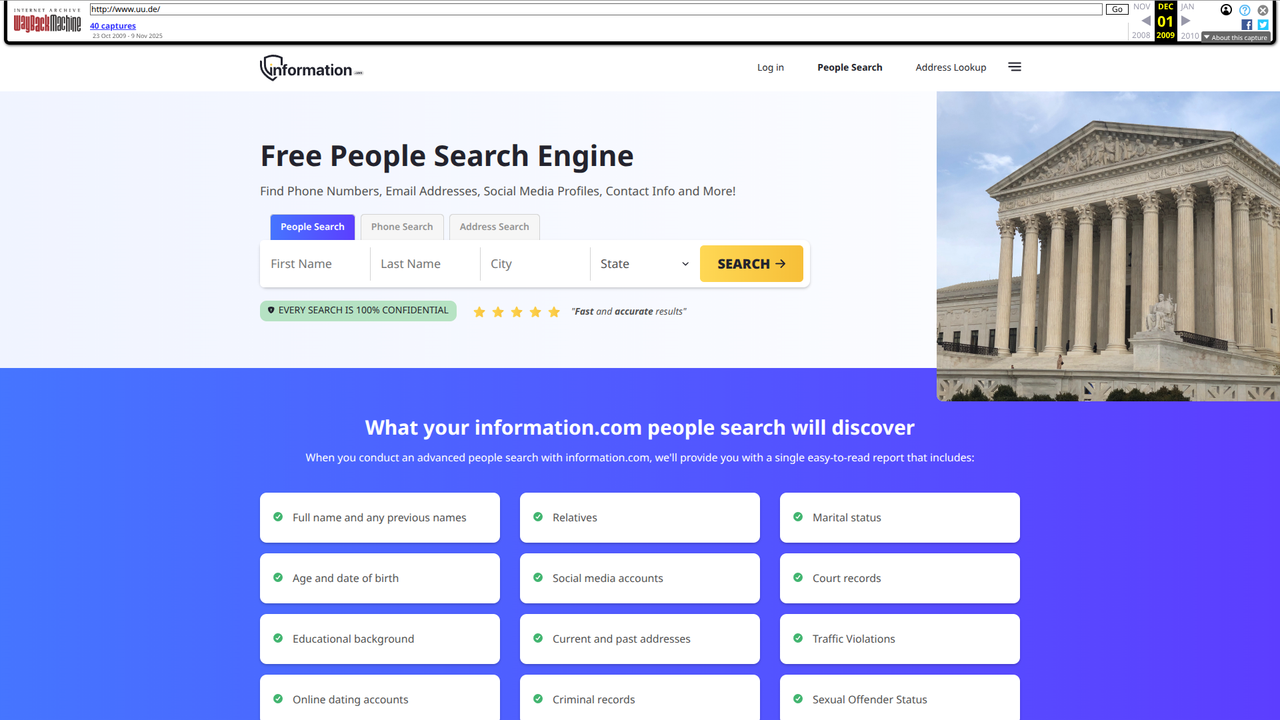
Task: Click the Wayback Go button
Action: click(1117, 9)
